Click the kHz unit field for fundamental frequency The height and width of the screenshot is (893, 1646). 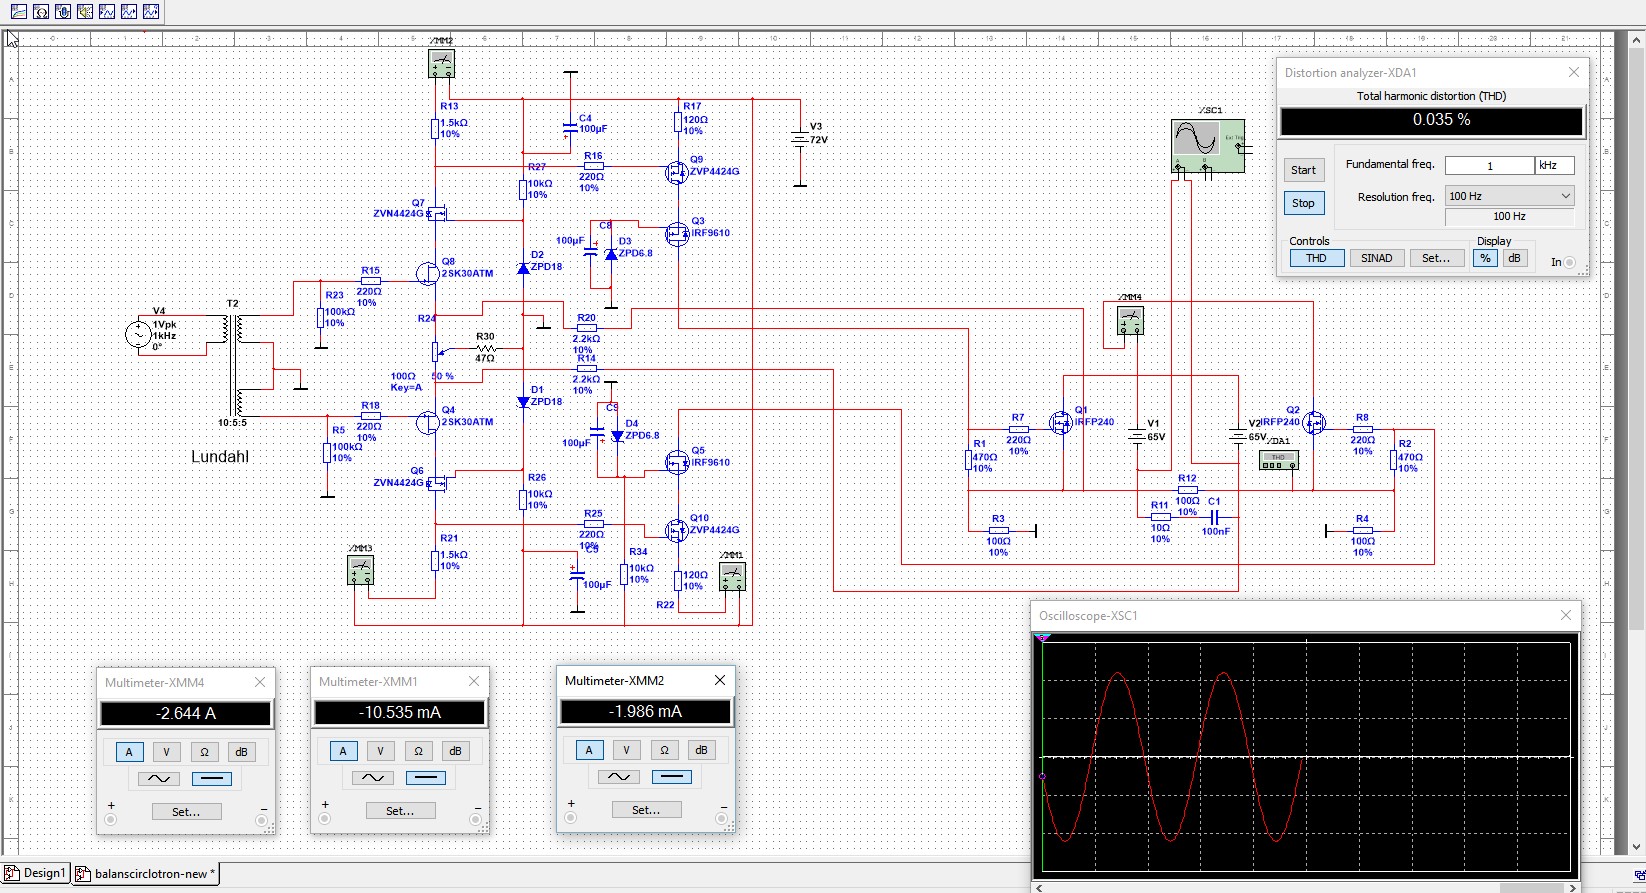[1555, 166]
